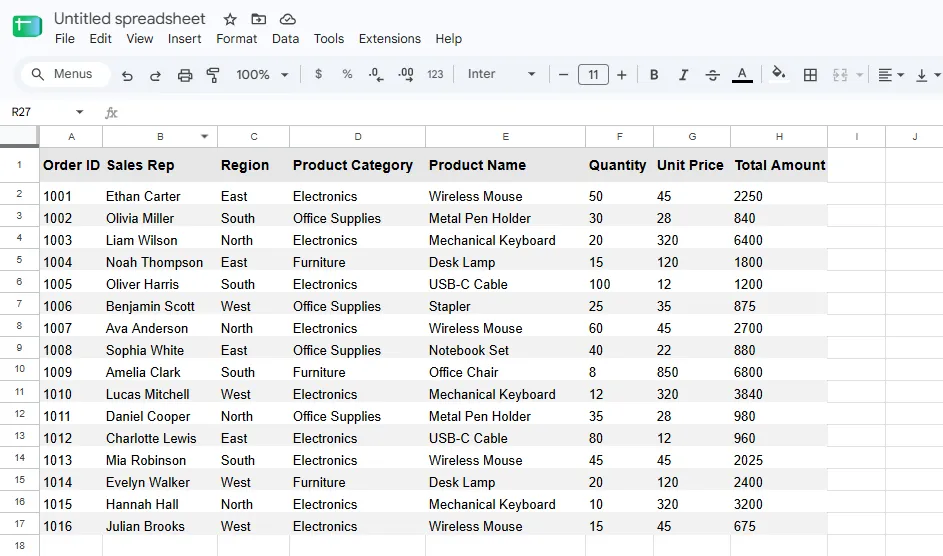
Task: Click the select-all corner box
Action: [19, 136]
